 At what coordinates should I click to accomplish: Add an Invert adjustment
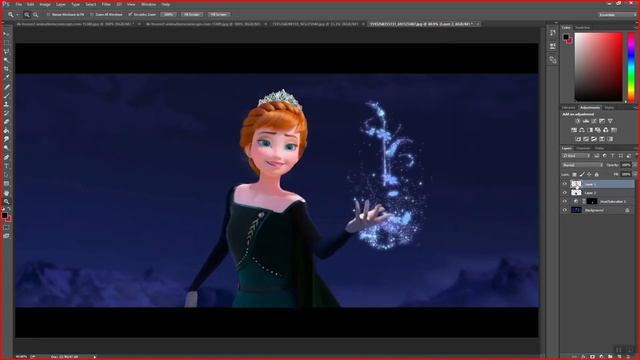point(578,139)
